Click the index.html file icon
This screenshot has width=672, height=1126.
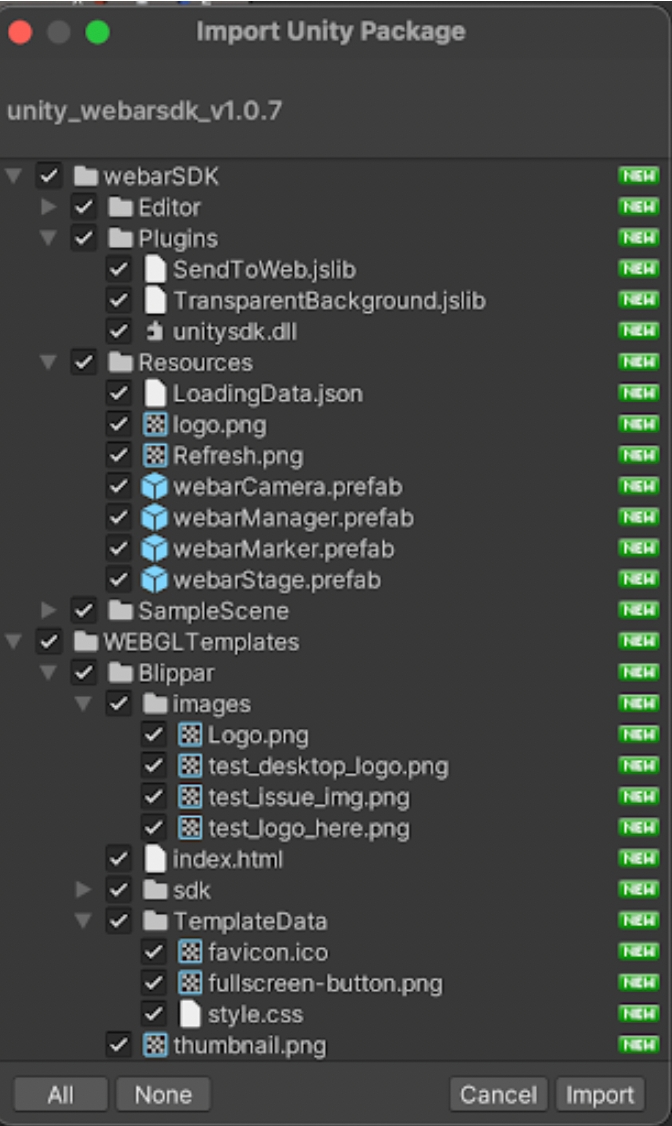(154, 859)
